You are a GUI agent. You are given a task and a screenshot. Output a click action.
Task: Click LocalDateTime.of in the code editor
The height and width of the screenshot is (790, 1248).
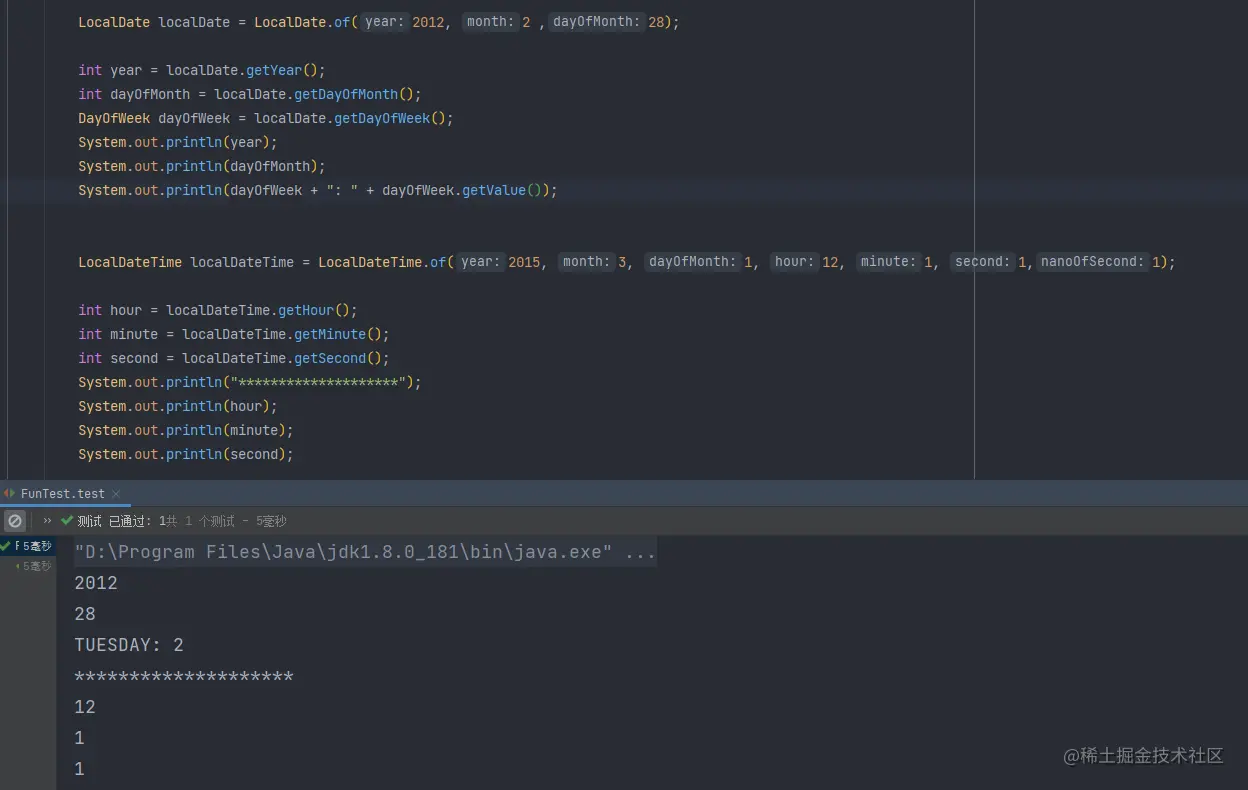tap(382, 262)
